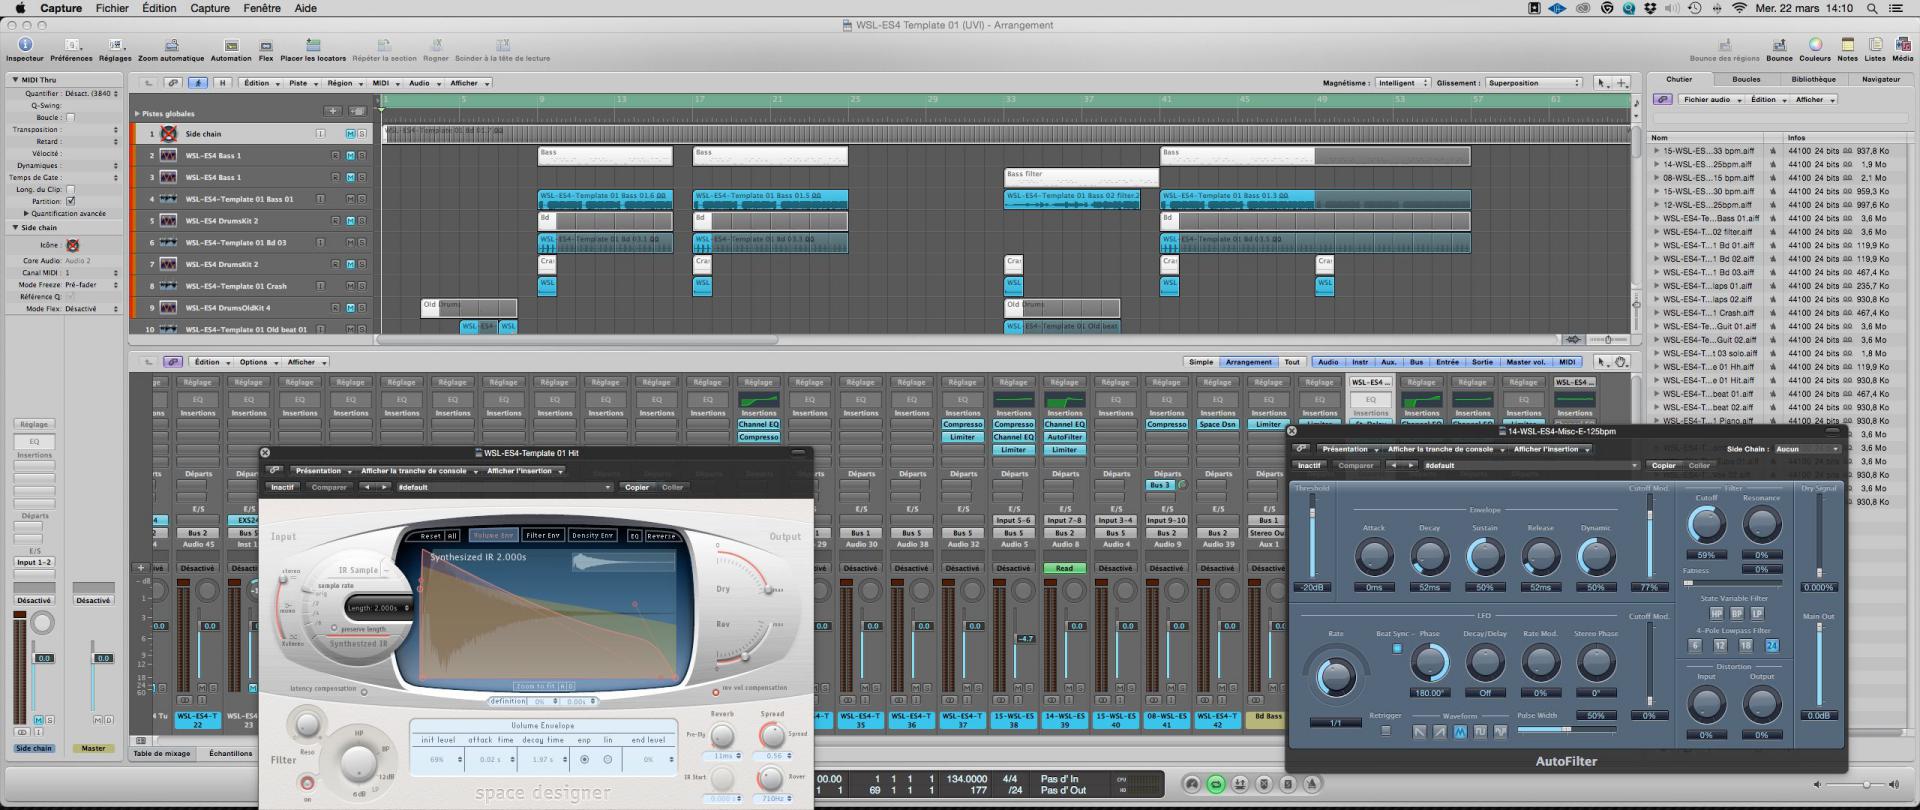This screenshot has height=810, width=1920.
Task: Click the Side chain track icon
Action: [168, 133]
